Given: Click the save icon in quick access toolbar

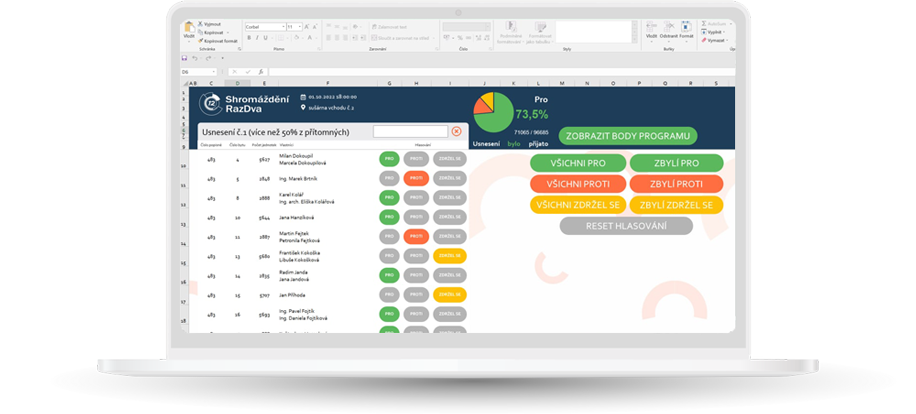Looking at the screenshot, I should tap(185, 59).
